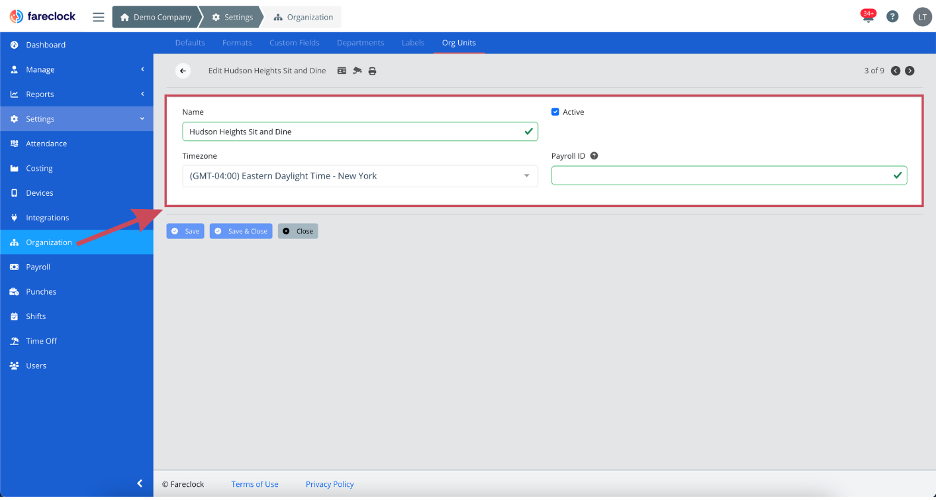This screenshot has height=500, width=936.
Task: Click the Save & Close button
Action: (x=241, y=231)
